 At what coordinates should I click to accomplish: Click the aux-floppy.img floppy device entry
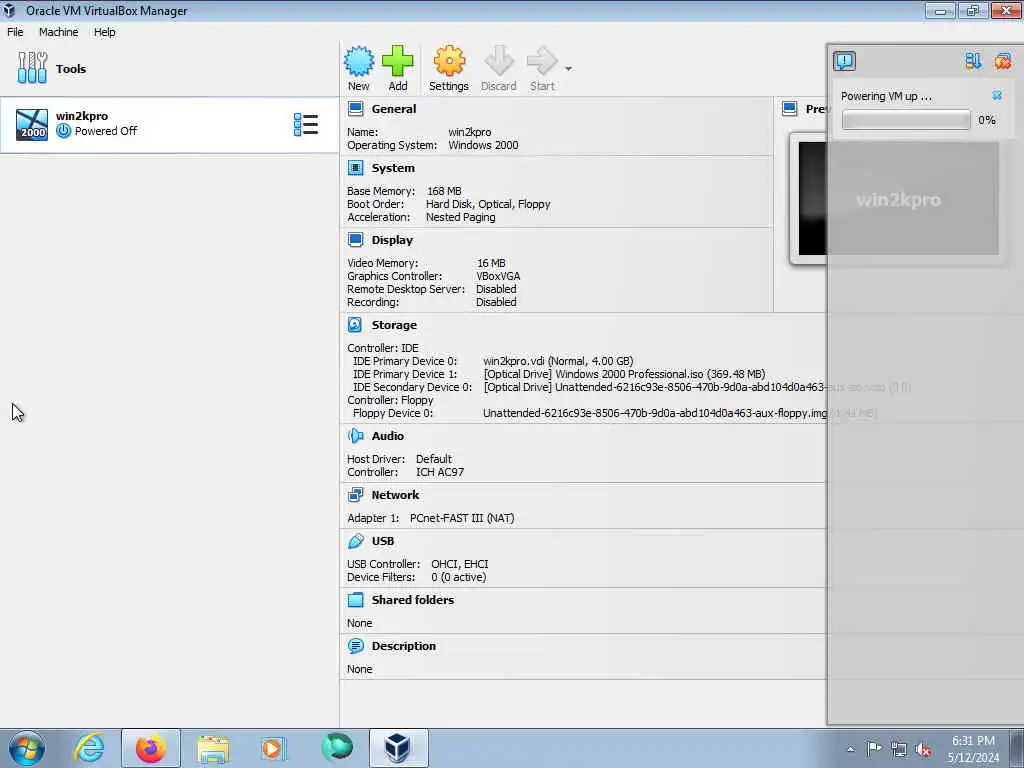tap(679, 413)
